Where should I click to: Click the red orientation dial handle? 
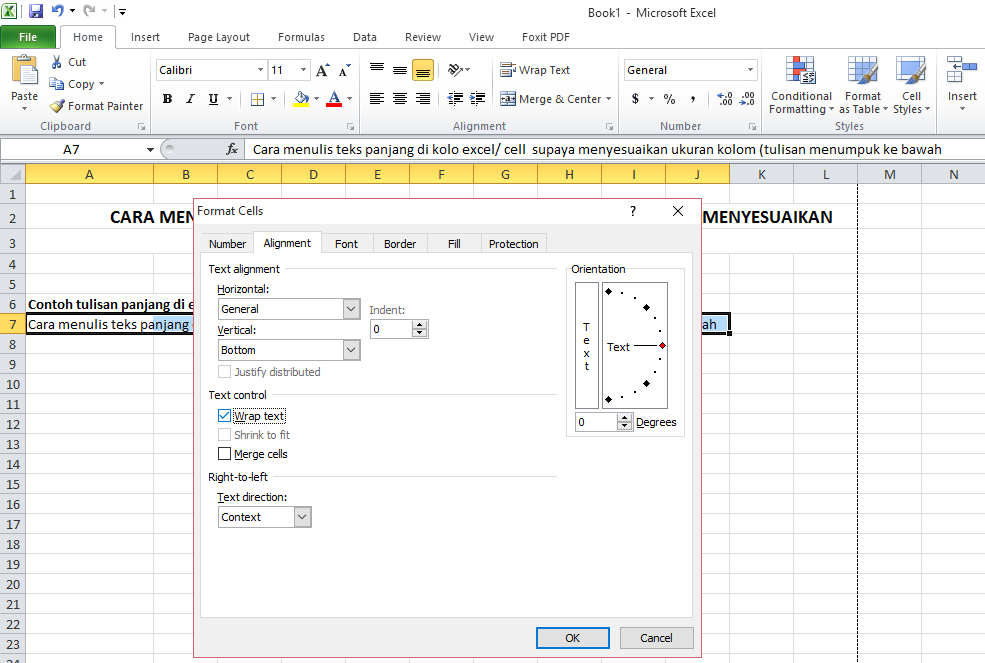[662, 346]
